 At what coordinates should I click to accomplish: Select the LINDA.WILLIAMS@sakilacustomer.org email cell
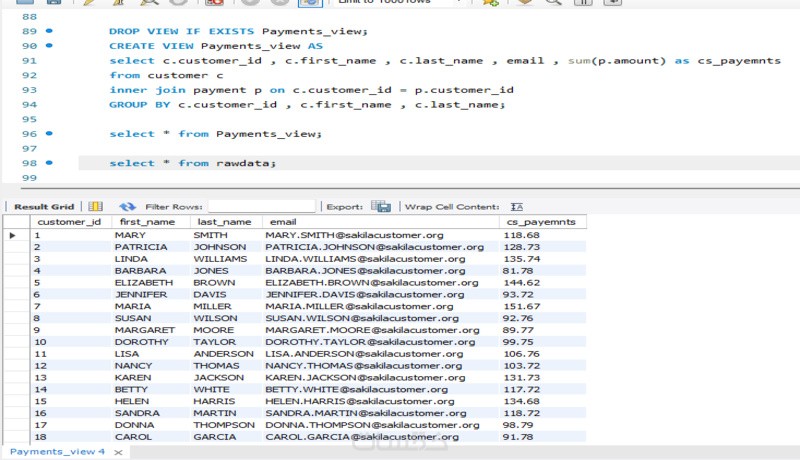pos(381,259)
